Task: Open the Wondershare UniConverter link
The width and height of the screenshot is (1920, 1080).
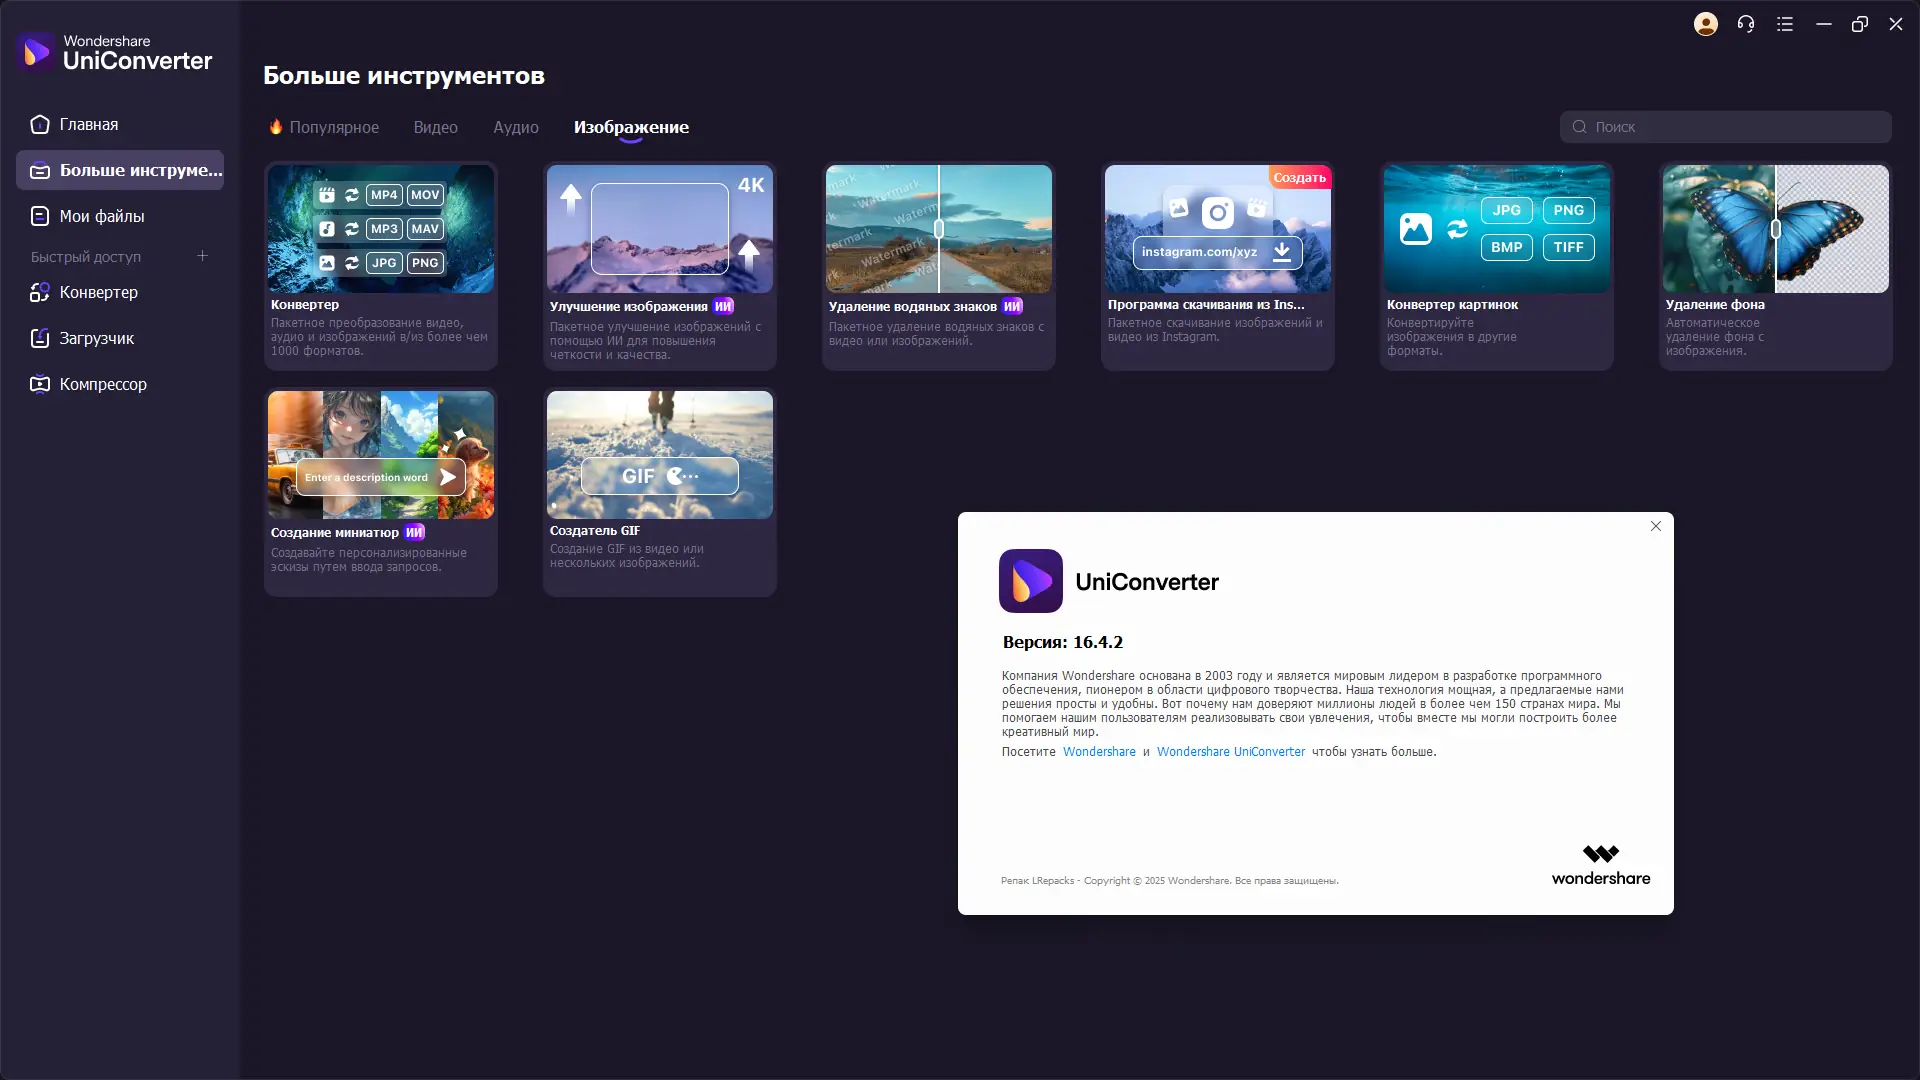Action: pyautogui.click(x=1230, y=752)
